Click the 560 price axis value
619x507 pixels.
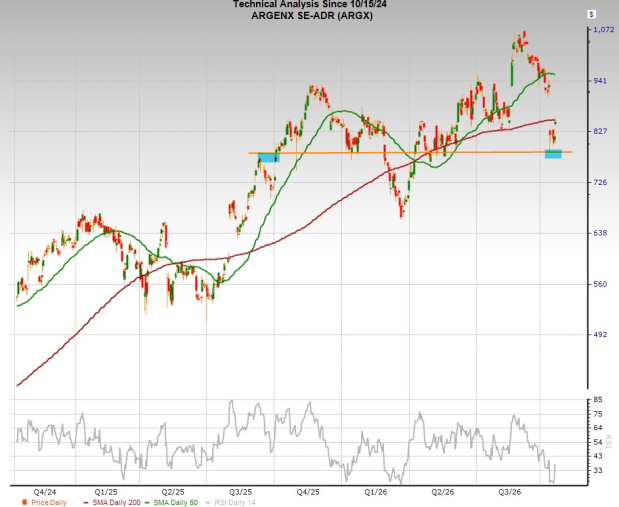tap(600, 284)
